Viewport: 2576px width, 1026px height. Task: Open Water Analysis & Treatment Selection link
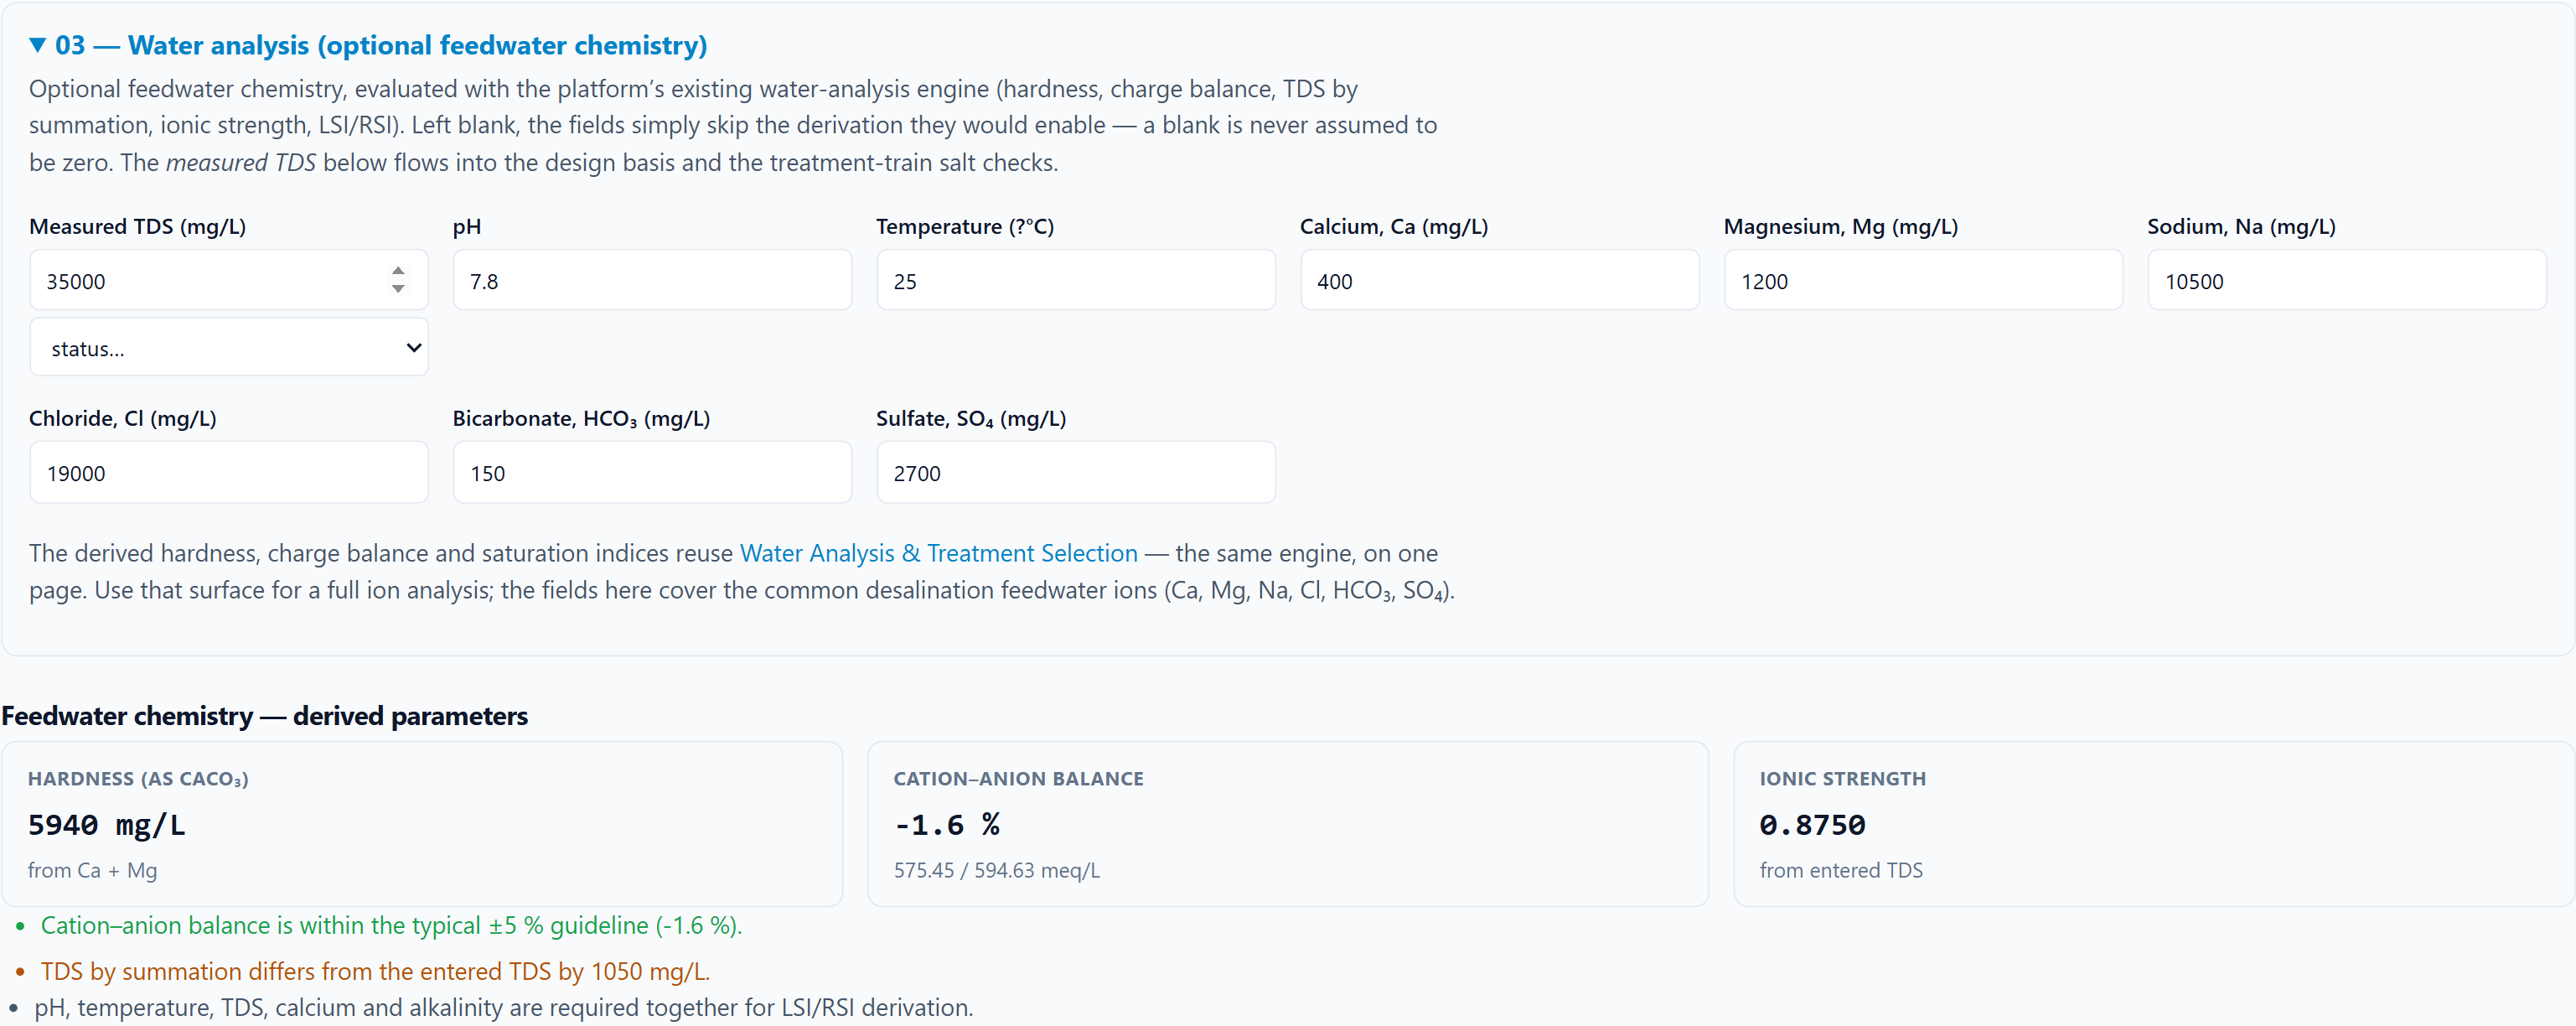tap(938, 553)
